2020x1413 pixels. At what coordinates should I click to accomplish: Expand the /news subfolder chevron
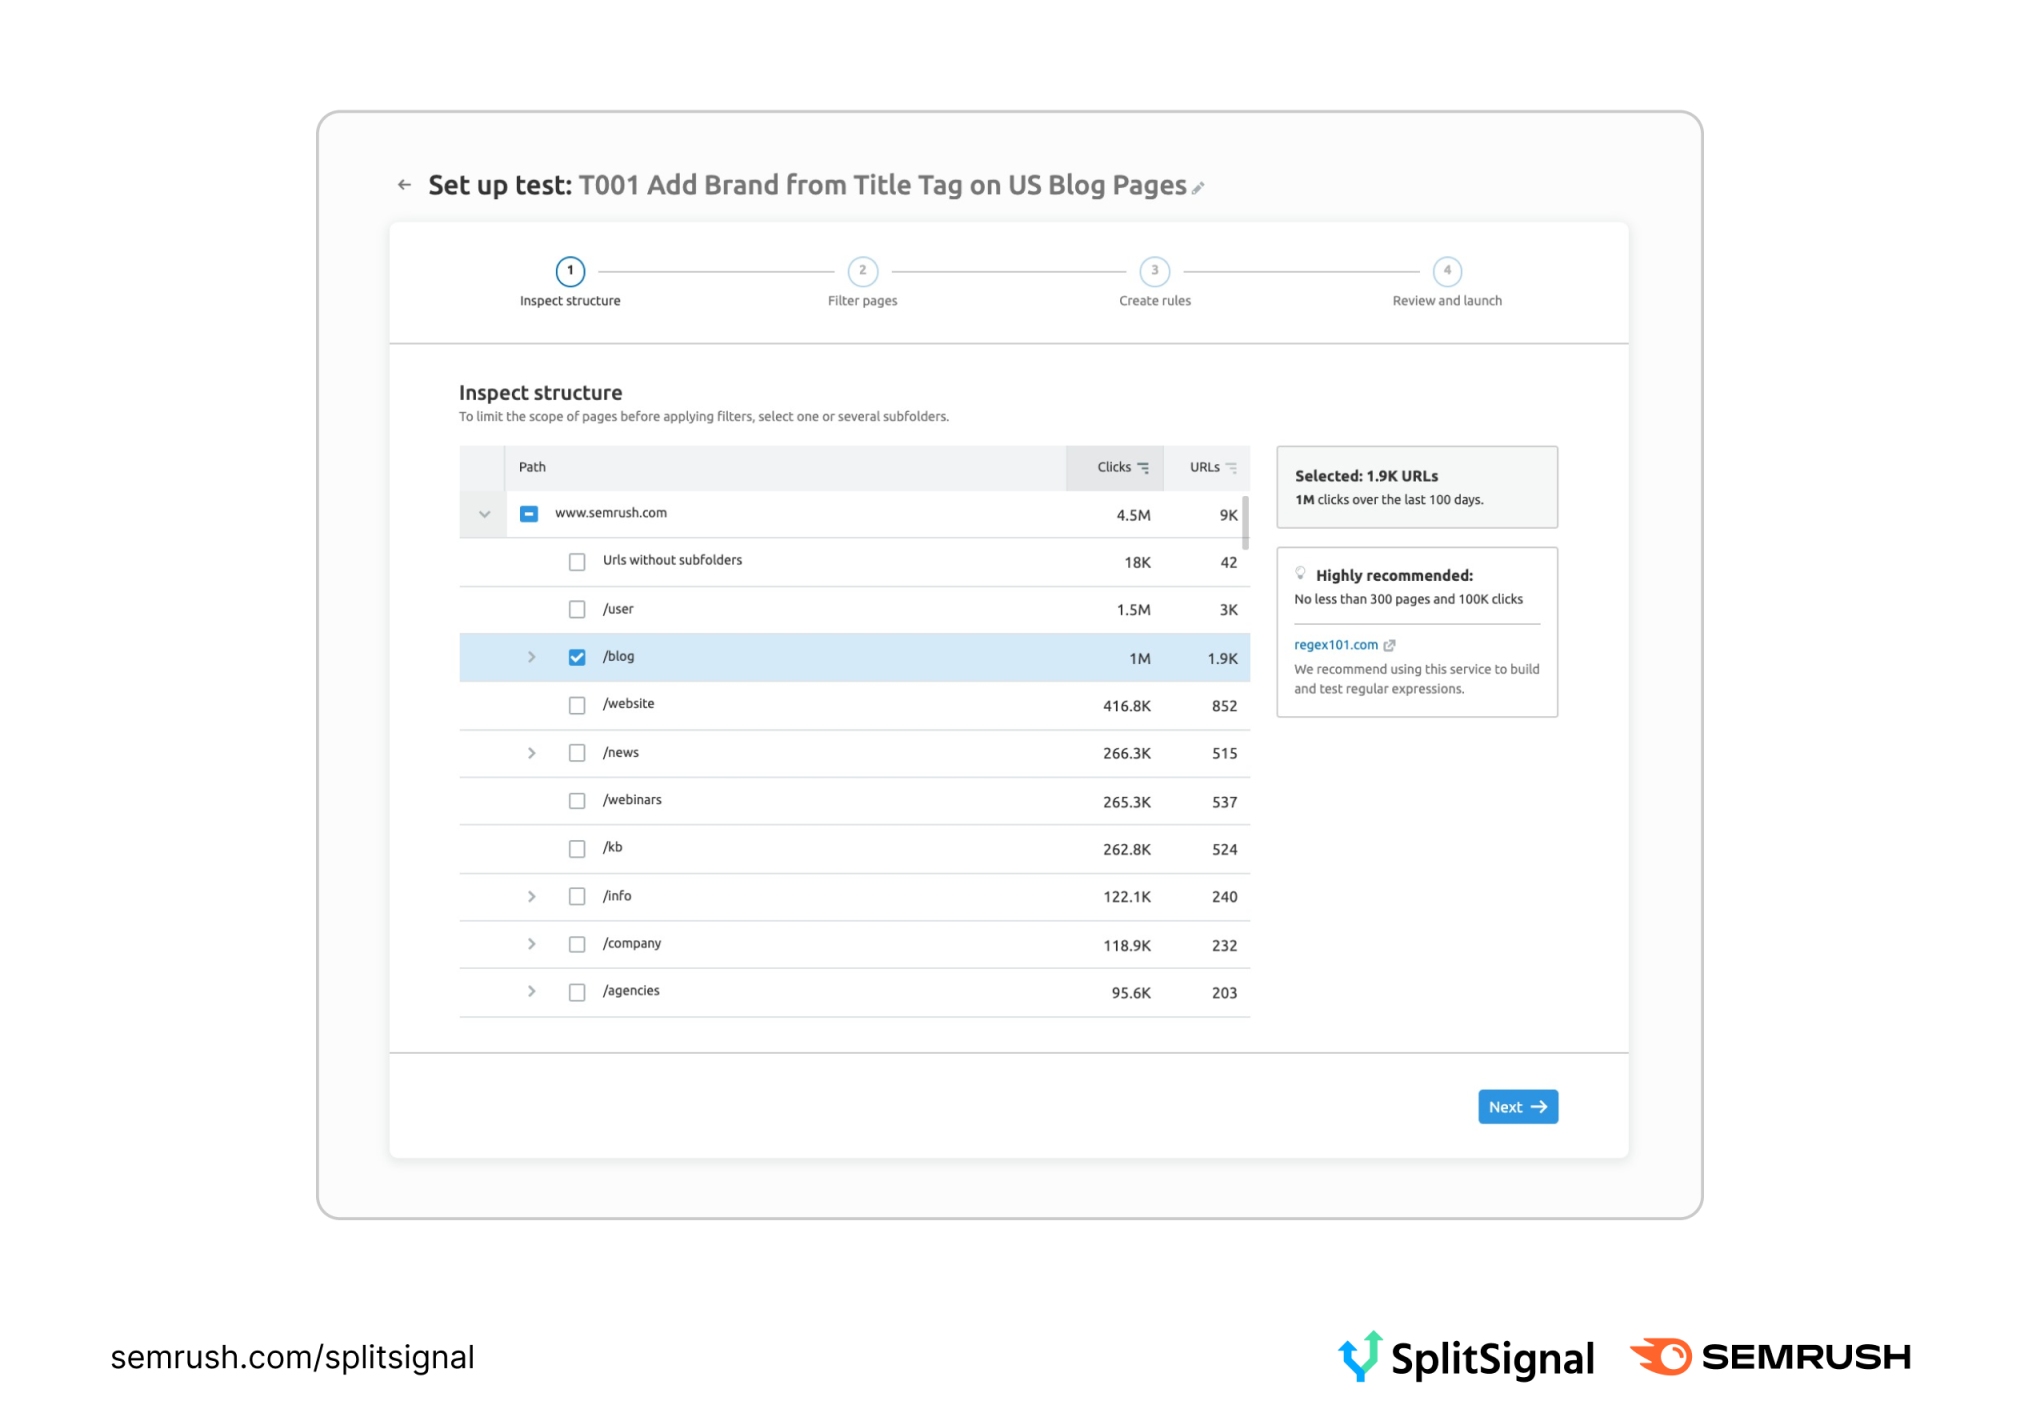(x=532, y=753)
